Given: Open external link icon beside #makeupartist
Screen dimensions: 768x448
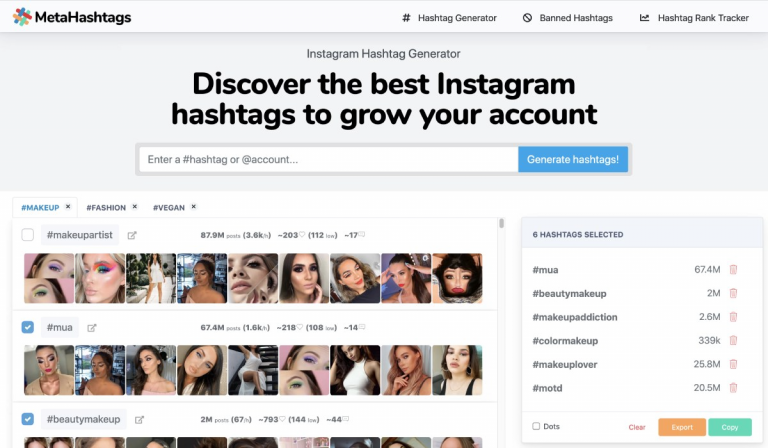Looking at the screenshot, I should (x=132, y=236).
